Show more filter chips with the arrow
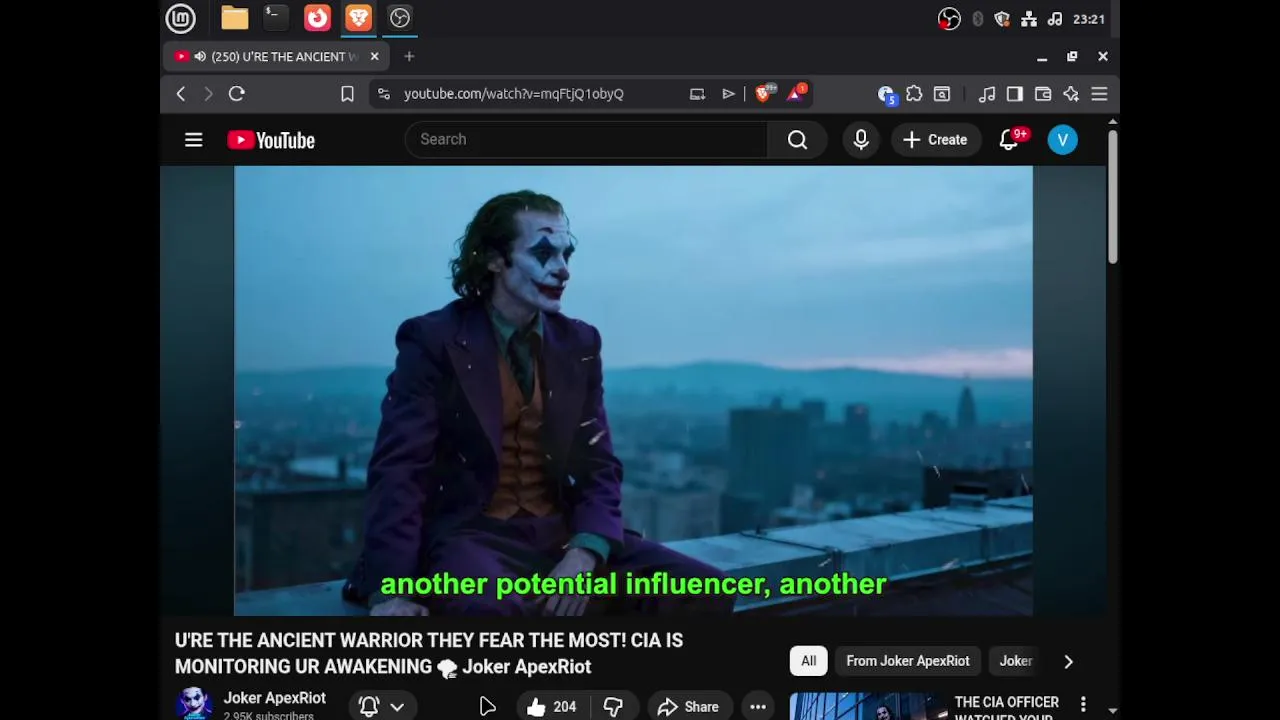Viewport: 1280px width, 720px height. tap(1068, 661)
